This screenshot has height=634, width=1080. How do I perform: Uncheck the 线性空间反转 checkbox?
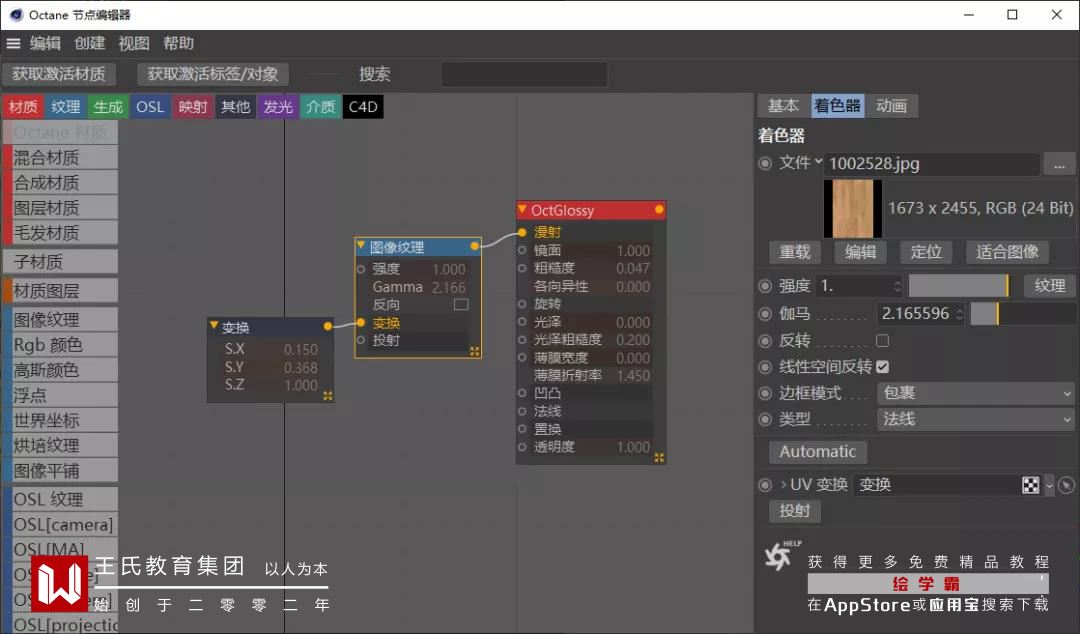[883, 367]
